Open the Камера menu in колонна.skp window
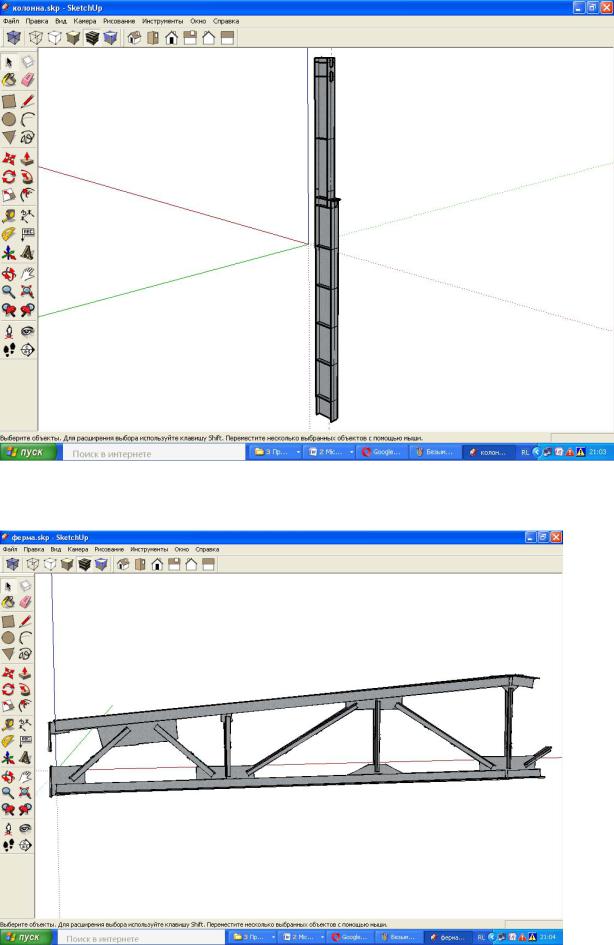 [x=84, y=21]
